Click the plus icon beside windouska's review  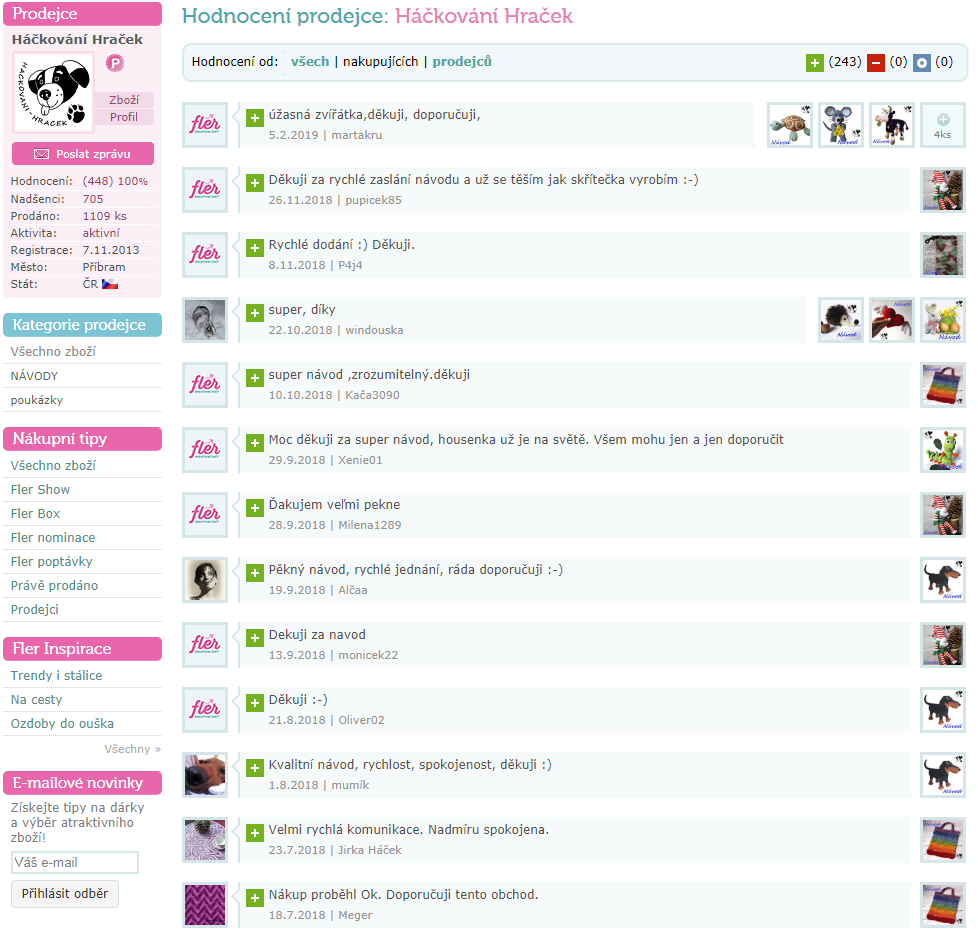click(255, 313)
